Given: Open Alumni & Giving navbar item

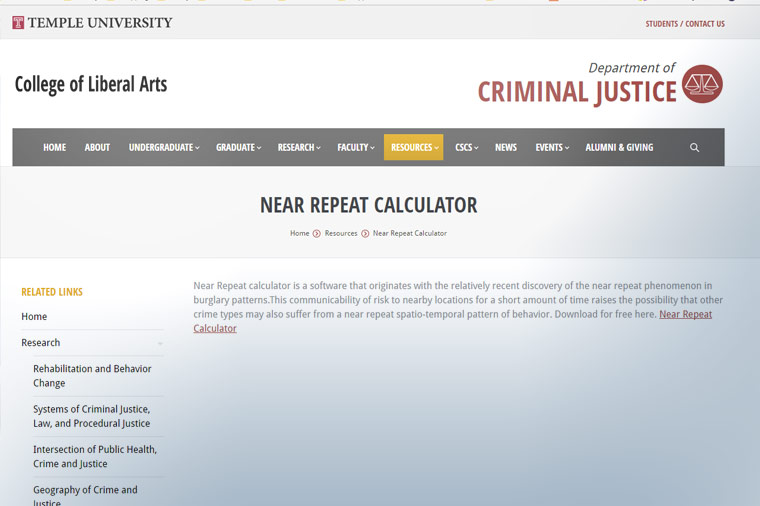Looking at the screenshot, I should point(619,147).
